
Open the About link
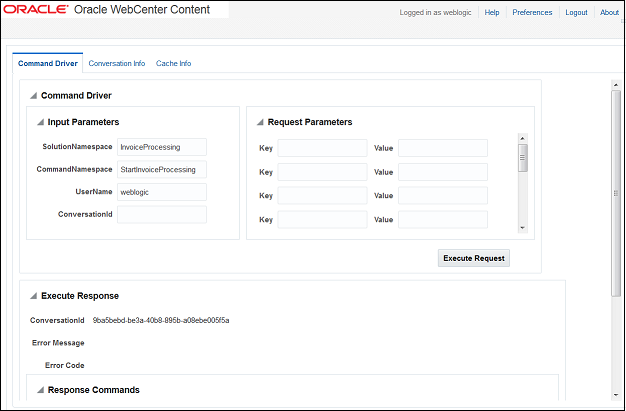[609, 12]
